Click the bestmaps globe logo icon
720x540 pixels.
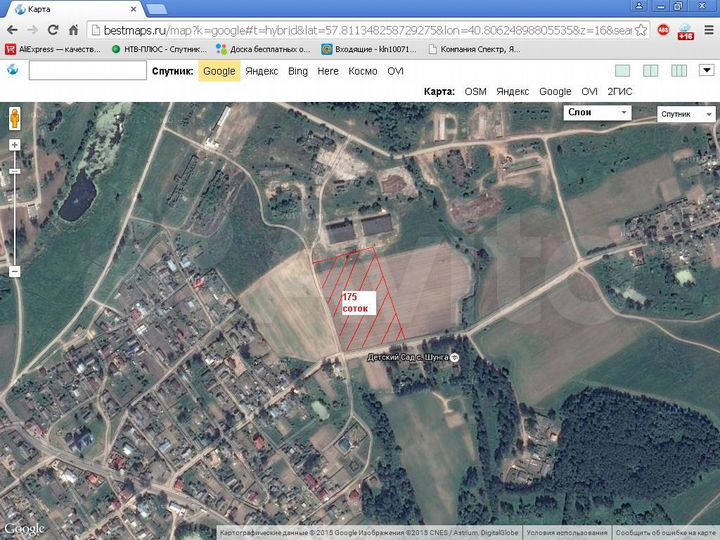pyautogui.click(x=13, y=70)
